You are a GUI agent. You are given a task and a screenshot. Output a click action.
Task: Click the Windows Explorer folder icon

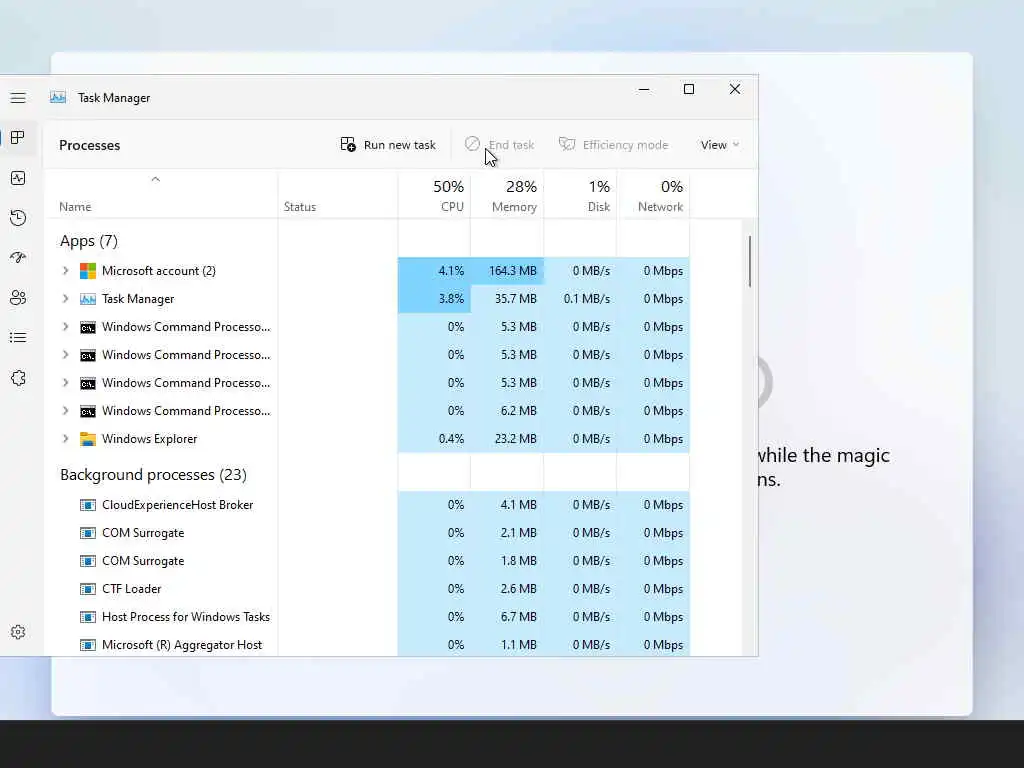coord(88,439)
